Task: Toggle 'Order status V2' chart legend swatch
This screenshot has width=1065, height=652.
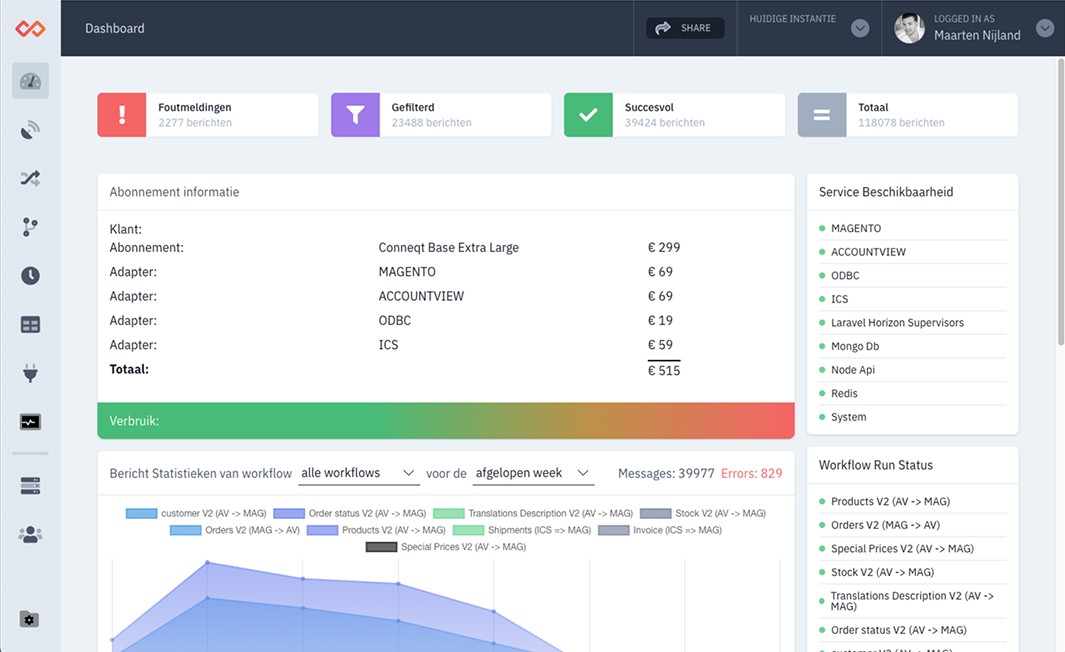Action: coord(289,513)
